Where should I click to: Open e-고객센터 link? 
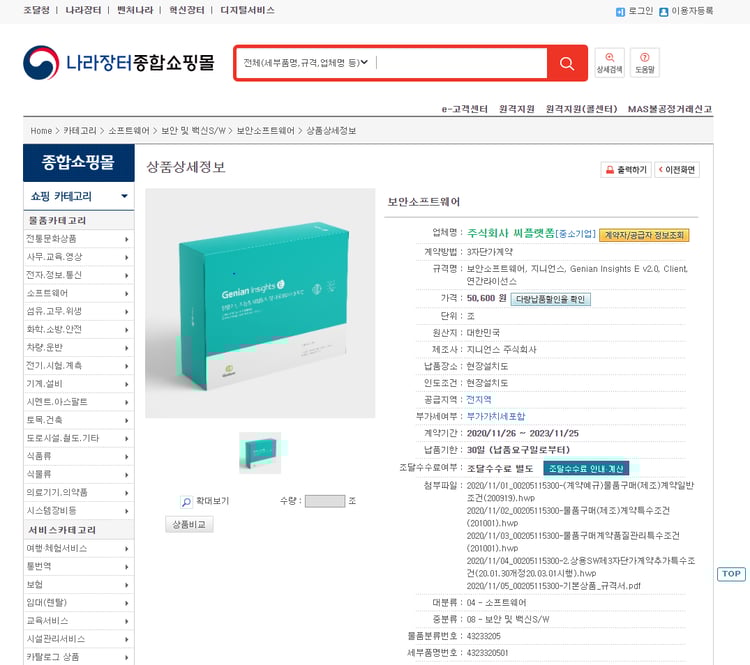[464, 109]
